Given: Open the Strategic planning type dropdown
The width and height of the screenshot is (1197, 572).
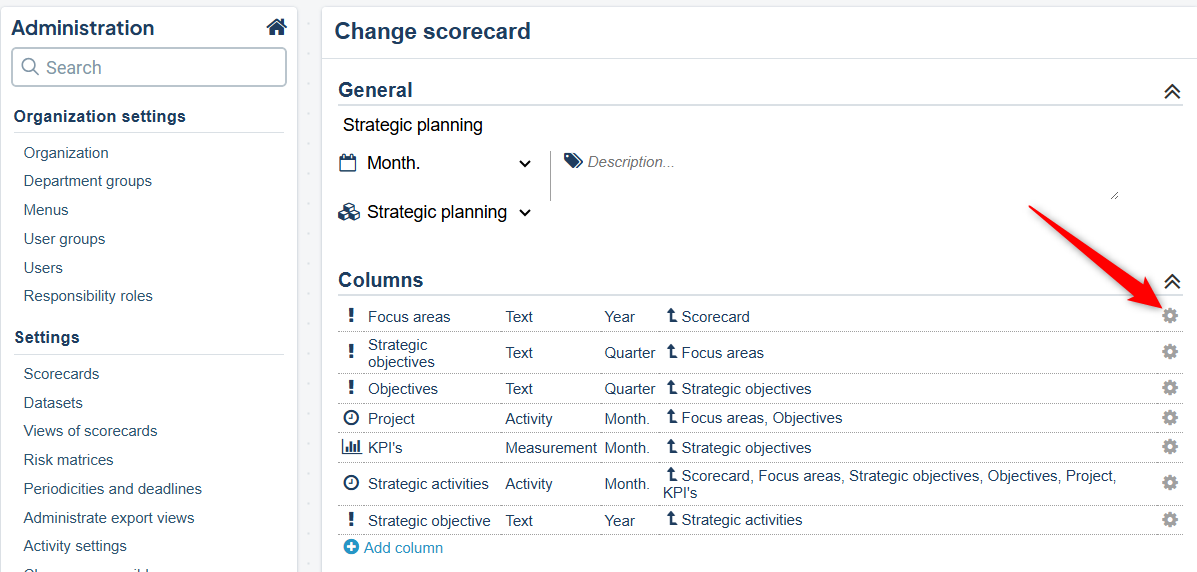Looking at the screenshot, I should point(436,212).
